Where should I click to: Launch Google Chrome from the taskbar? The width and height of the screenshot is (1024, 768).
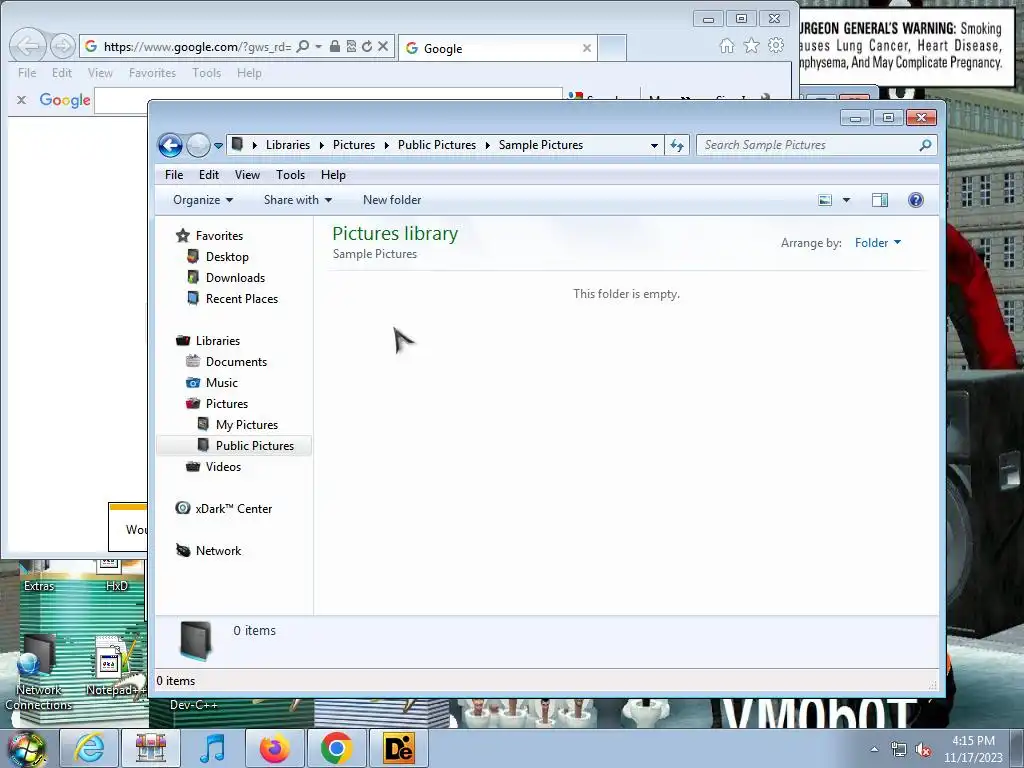click(x=336, y=748)
